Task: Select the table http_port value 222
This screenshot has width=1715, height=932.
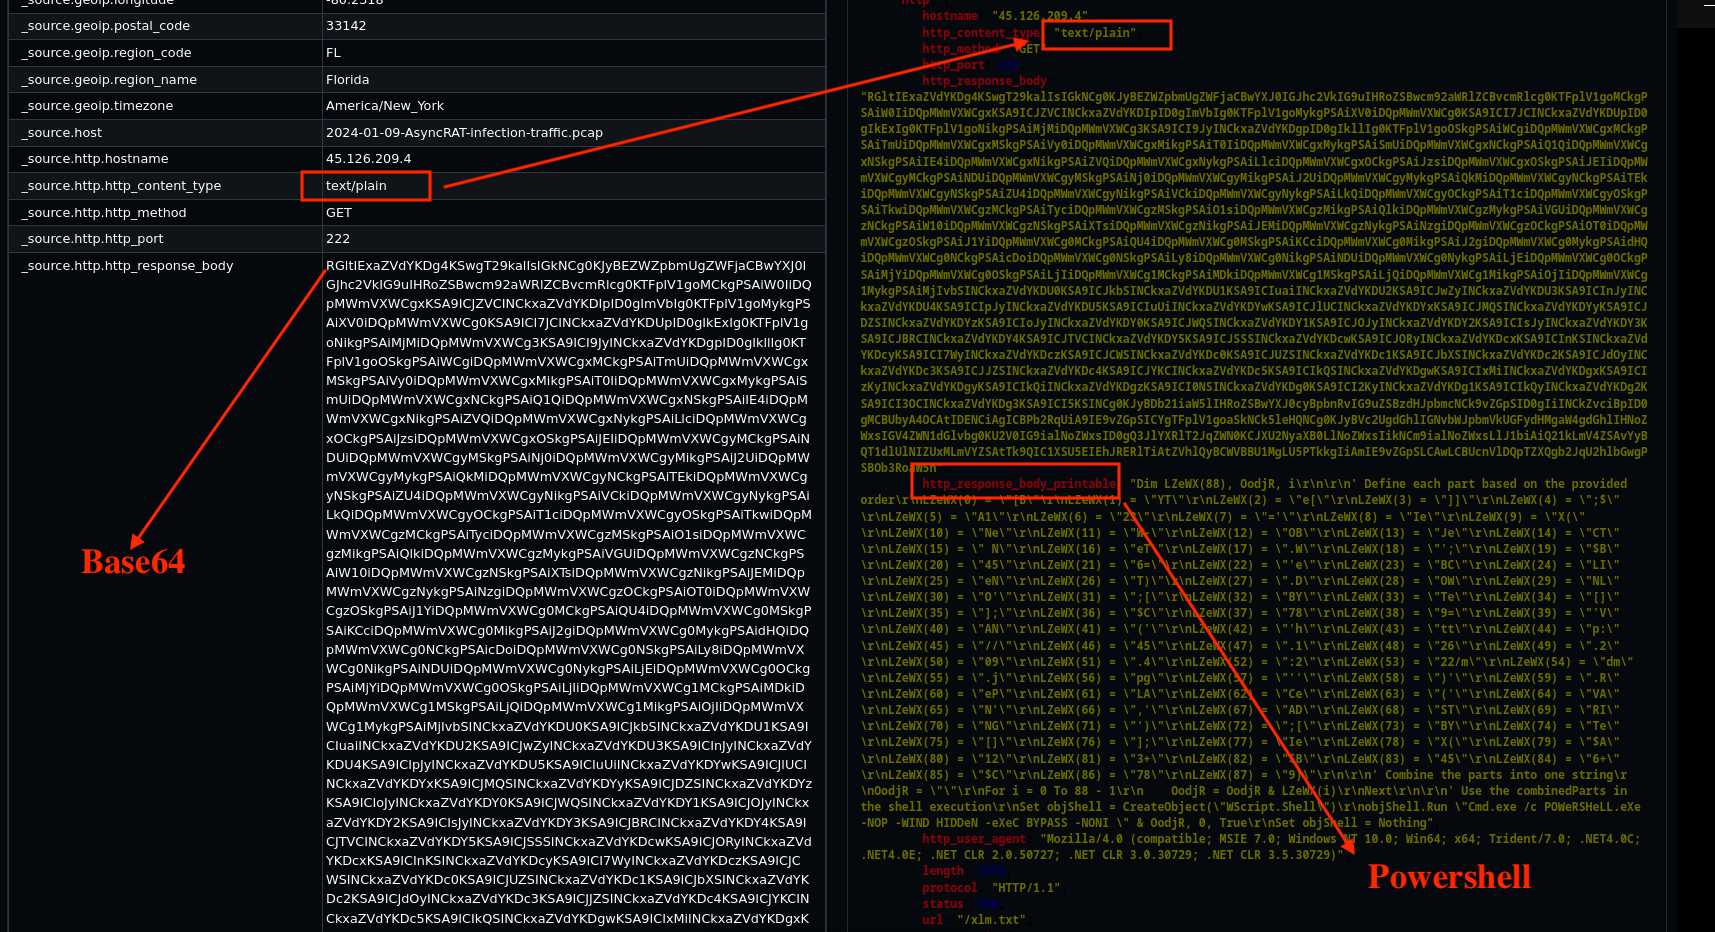Action: [x=338, y=239]
